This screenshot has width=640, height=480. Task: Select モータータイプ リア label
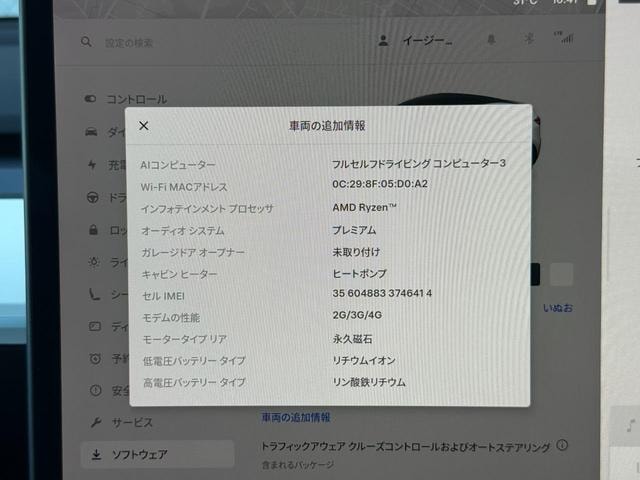pos(184,339)
